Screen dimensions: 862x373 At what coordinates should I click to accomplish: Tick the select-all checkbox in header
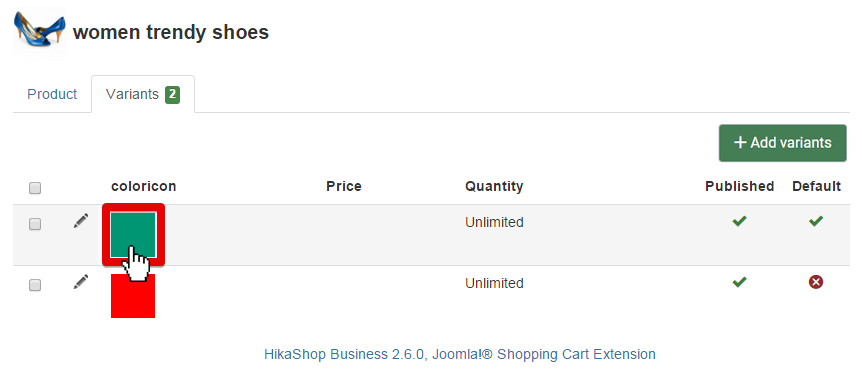(x=35, y=188)
